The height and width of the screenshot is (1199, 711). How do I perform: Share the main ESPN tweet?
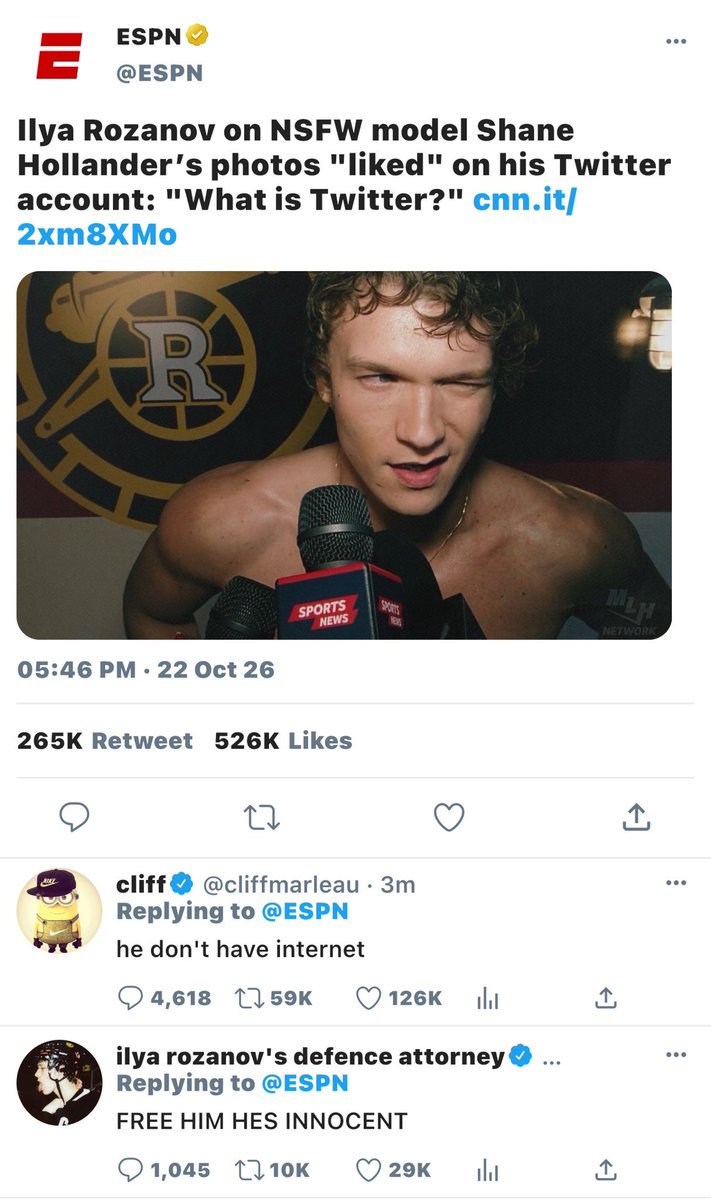636,817
